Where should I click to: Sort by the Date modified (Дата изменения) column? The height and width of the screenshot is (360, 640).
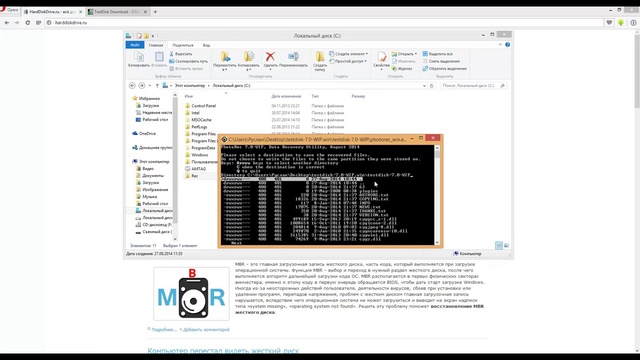pyautogui.click(x=286, y=96)
